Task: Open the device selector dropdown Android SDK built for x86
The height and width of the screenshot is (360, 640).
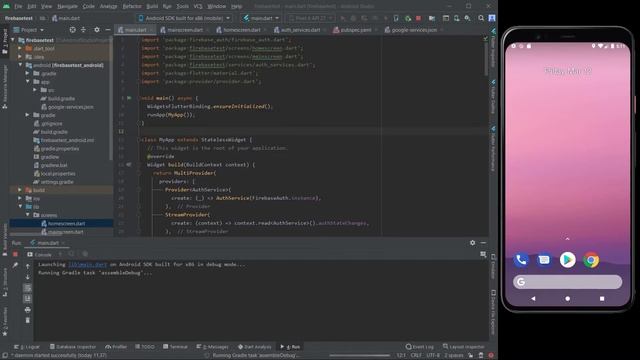Action: (x=184, y=18)
